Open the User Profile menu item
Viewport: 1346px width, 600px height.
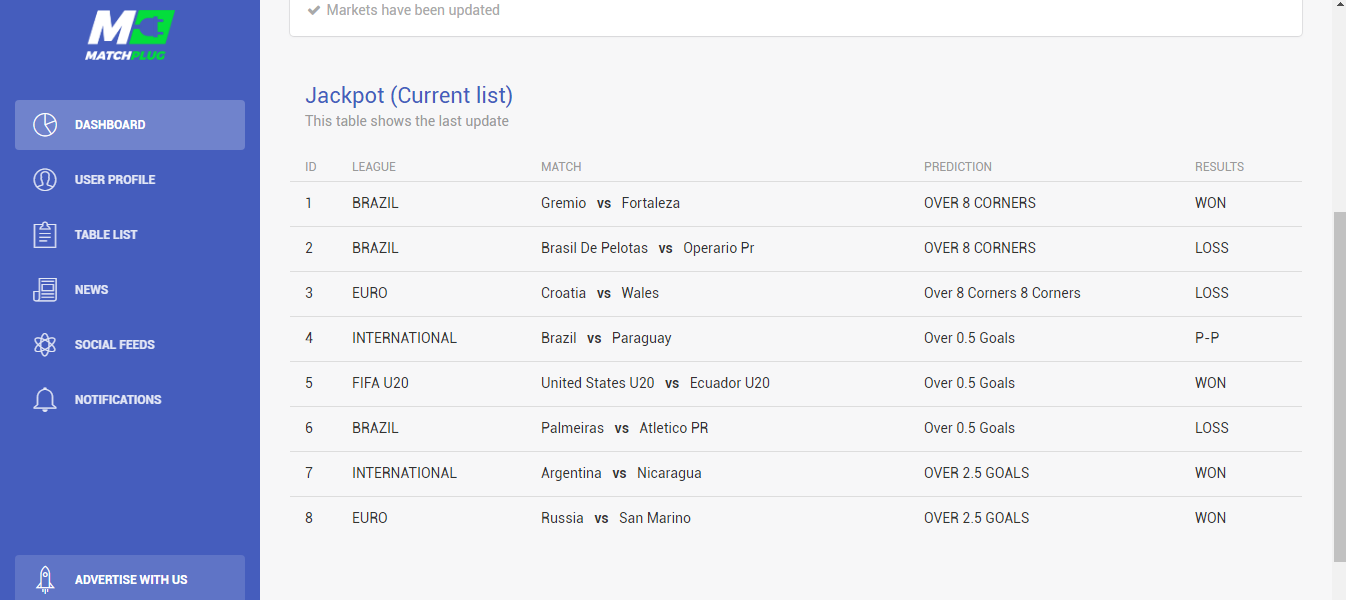130,180
